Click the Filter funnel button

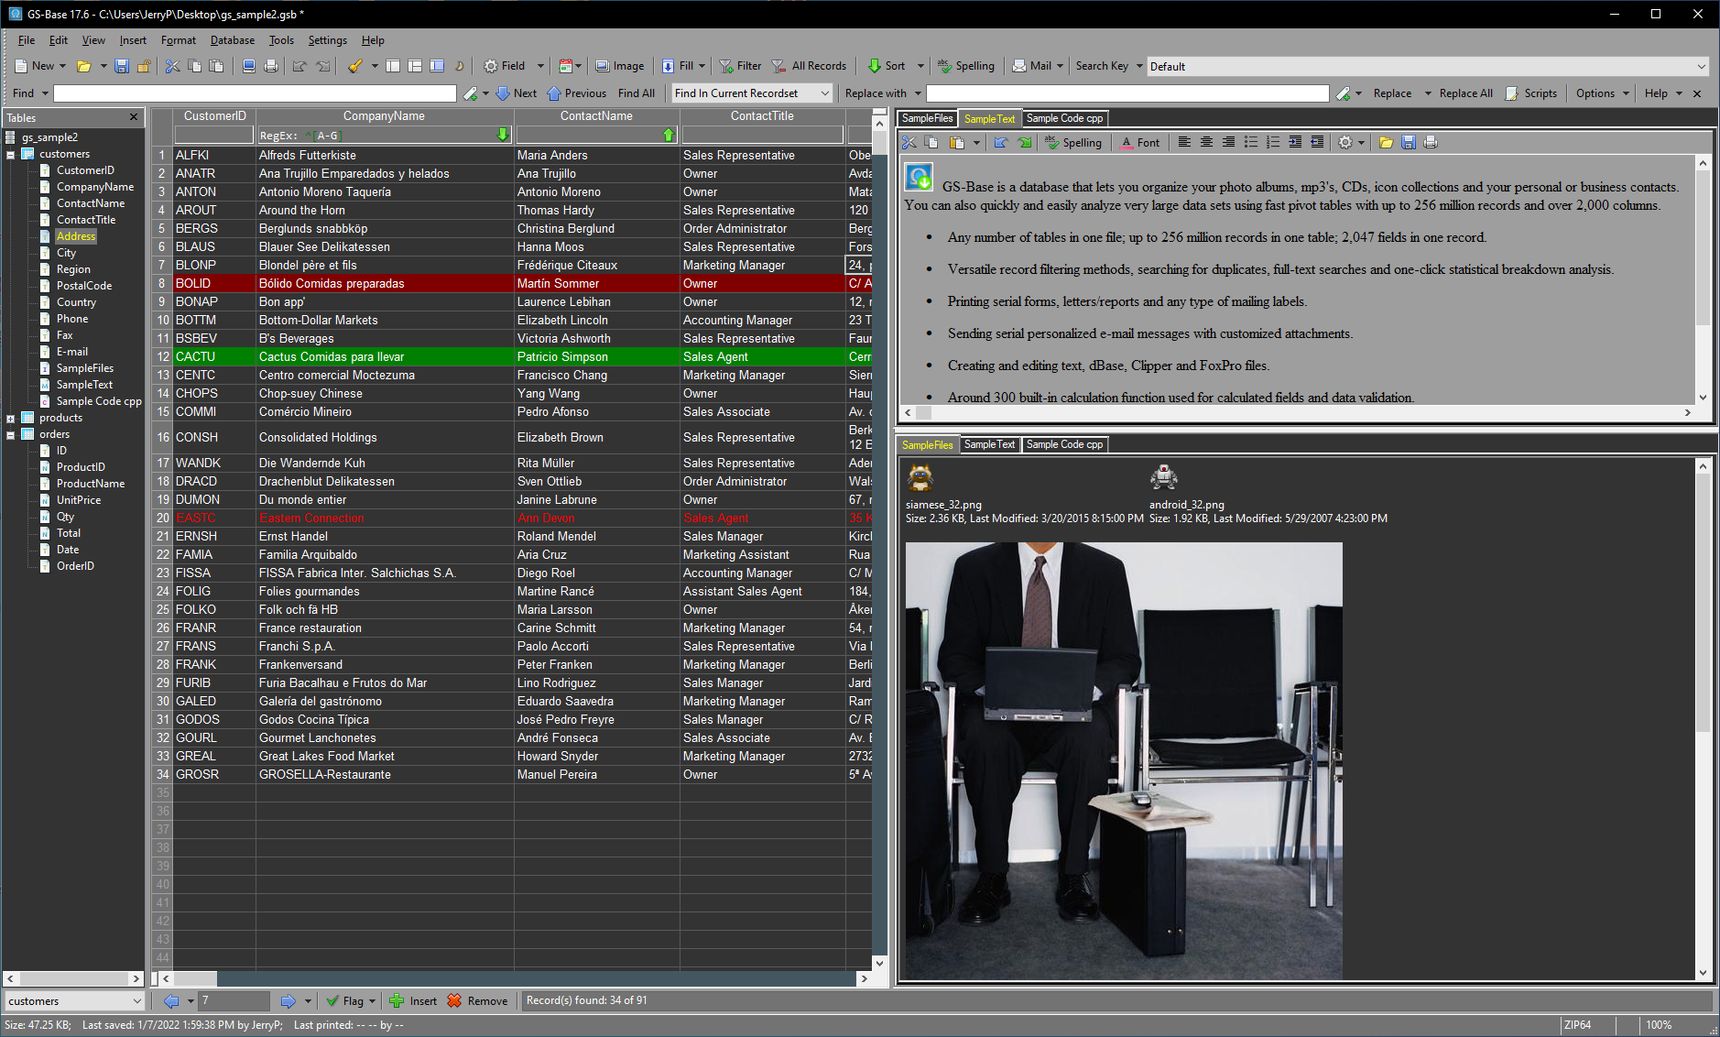click(x=740, y=66)
